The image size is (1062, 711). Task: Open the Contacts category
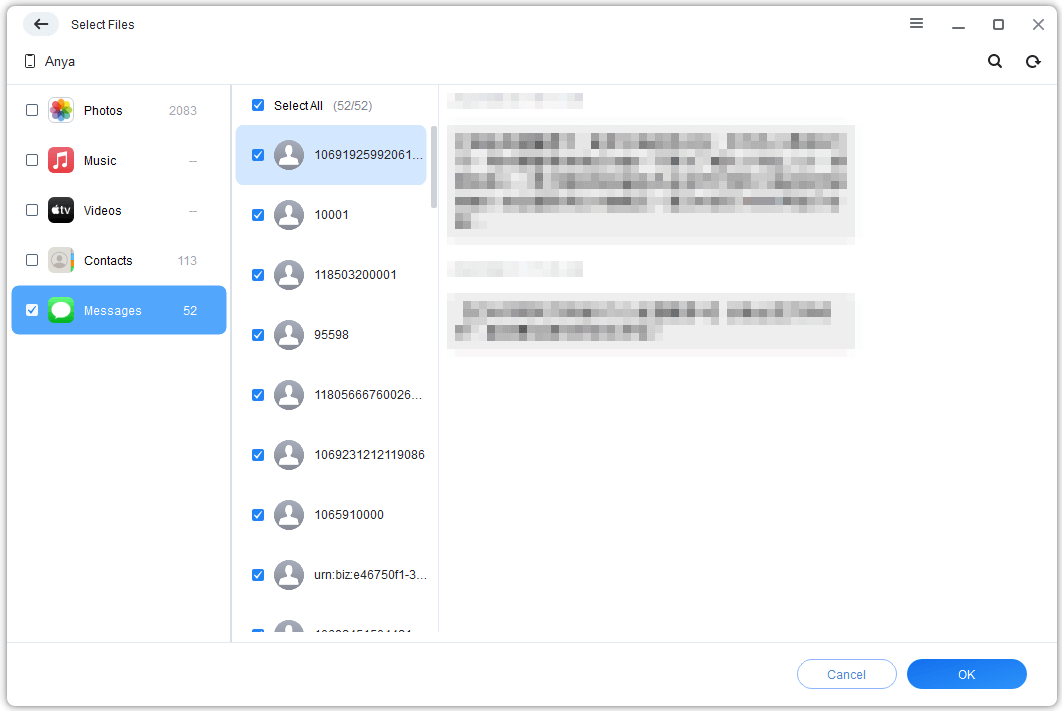point(119,261)
